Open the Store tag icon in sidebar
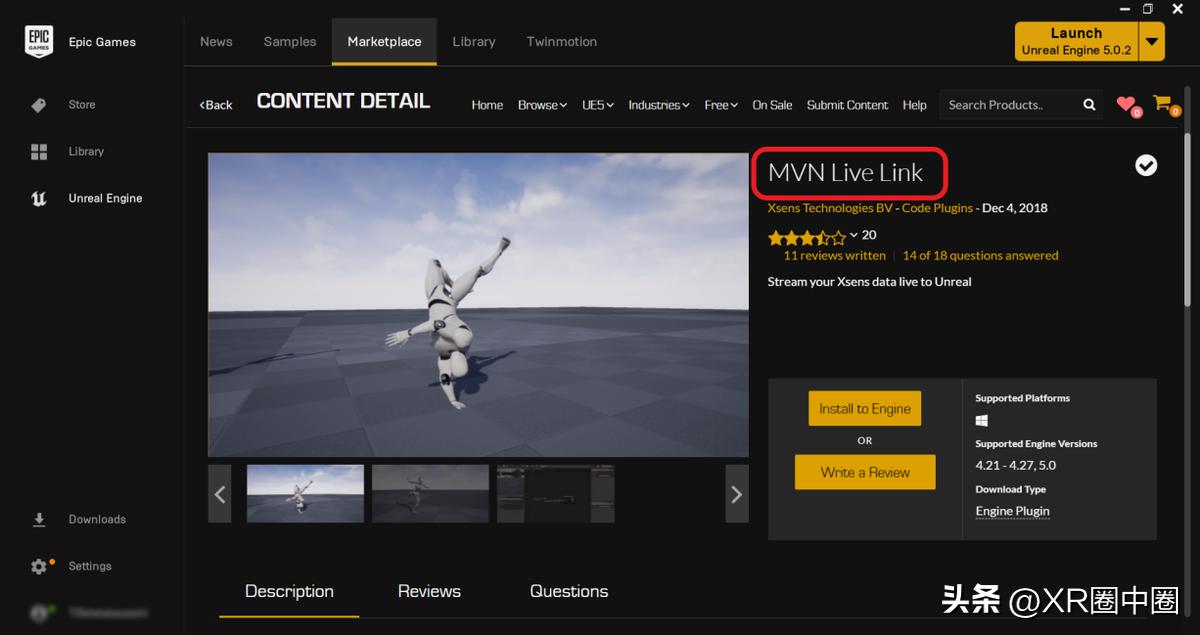Screen dimensions: 1200x635 [39, 105]
